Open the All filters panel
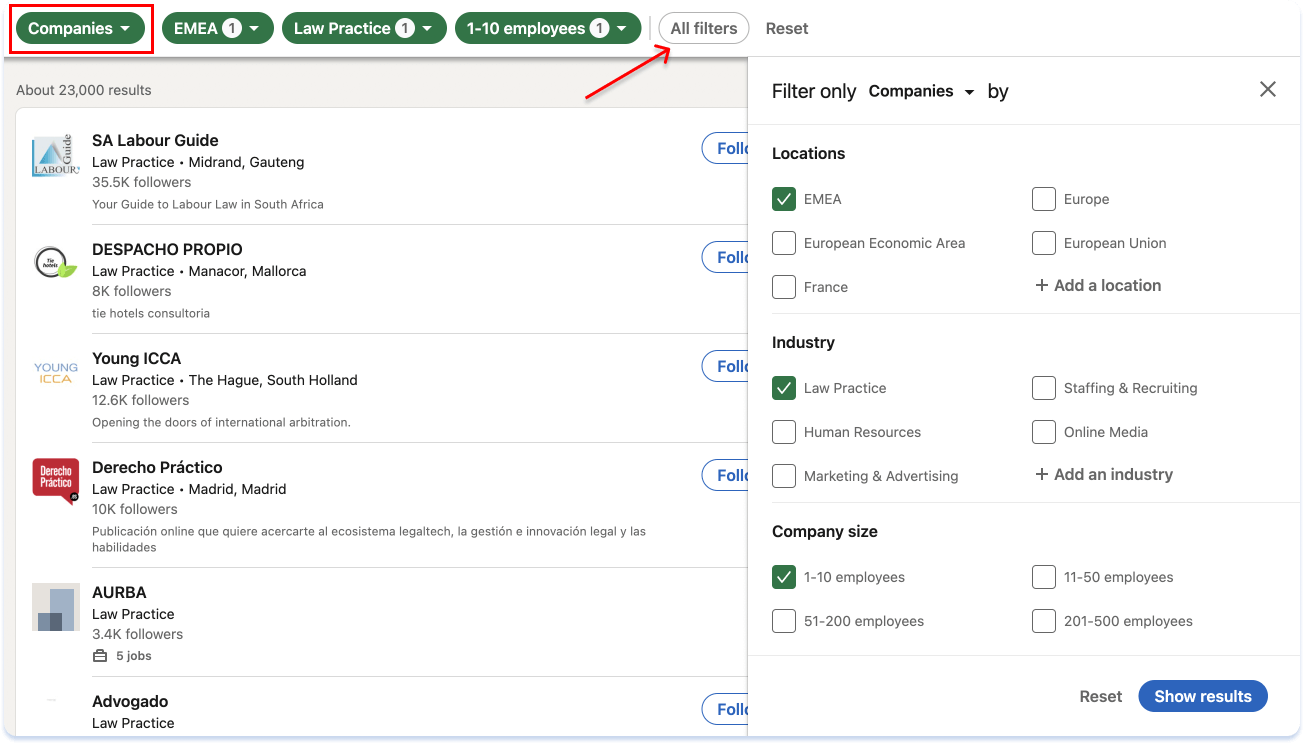The height and width of the screenshot is (744, 1304). 703,28
